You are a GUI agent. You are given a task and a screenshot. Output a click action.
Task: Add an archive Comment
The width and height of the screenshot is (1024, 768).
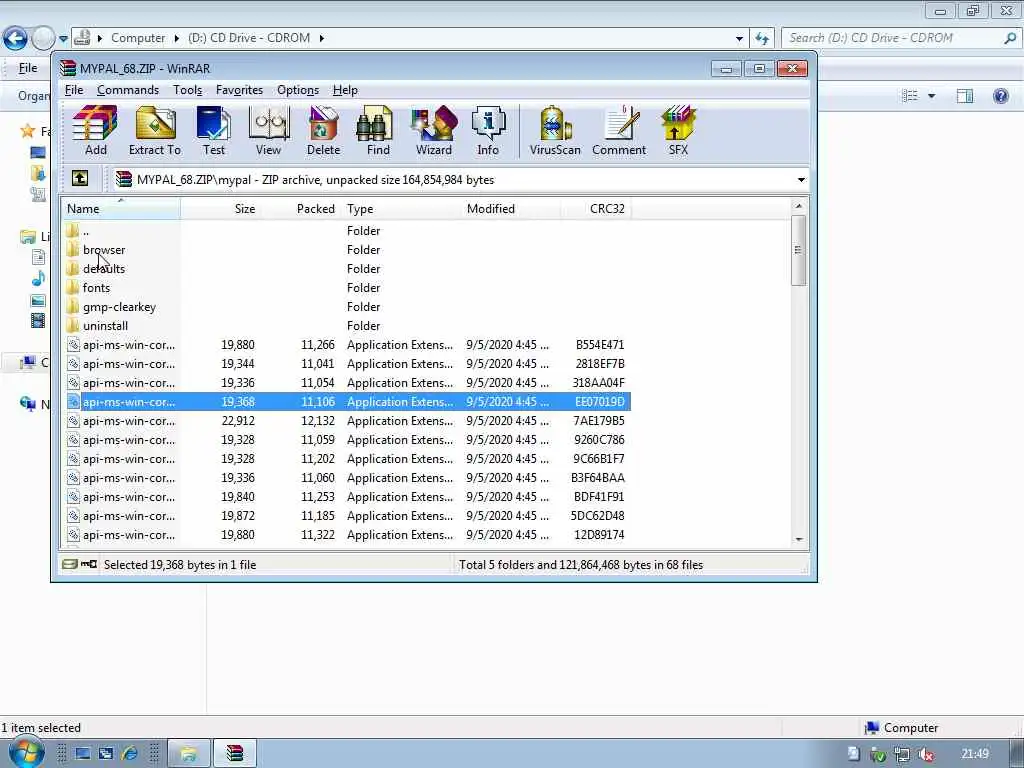[x=619, y=131]
